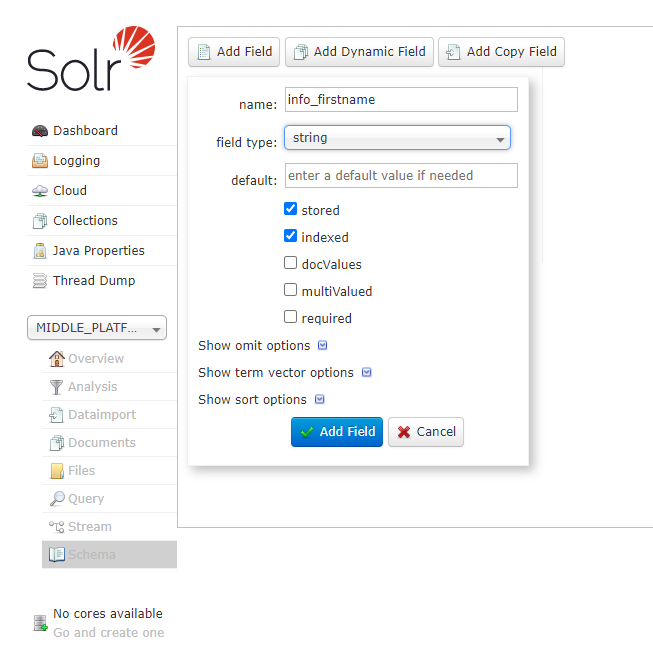
Task: Click the icon on Add Copy Field button
Action: [x=453, y=52]
